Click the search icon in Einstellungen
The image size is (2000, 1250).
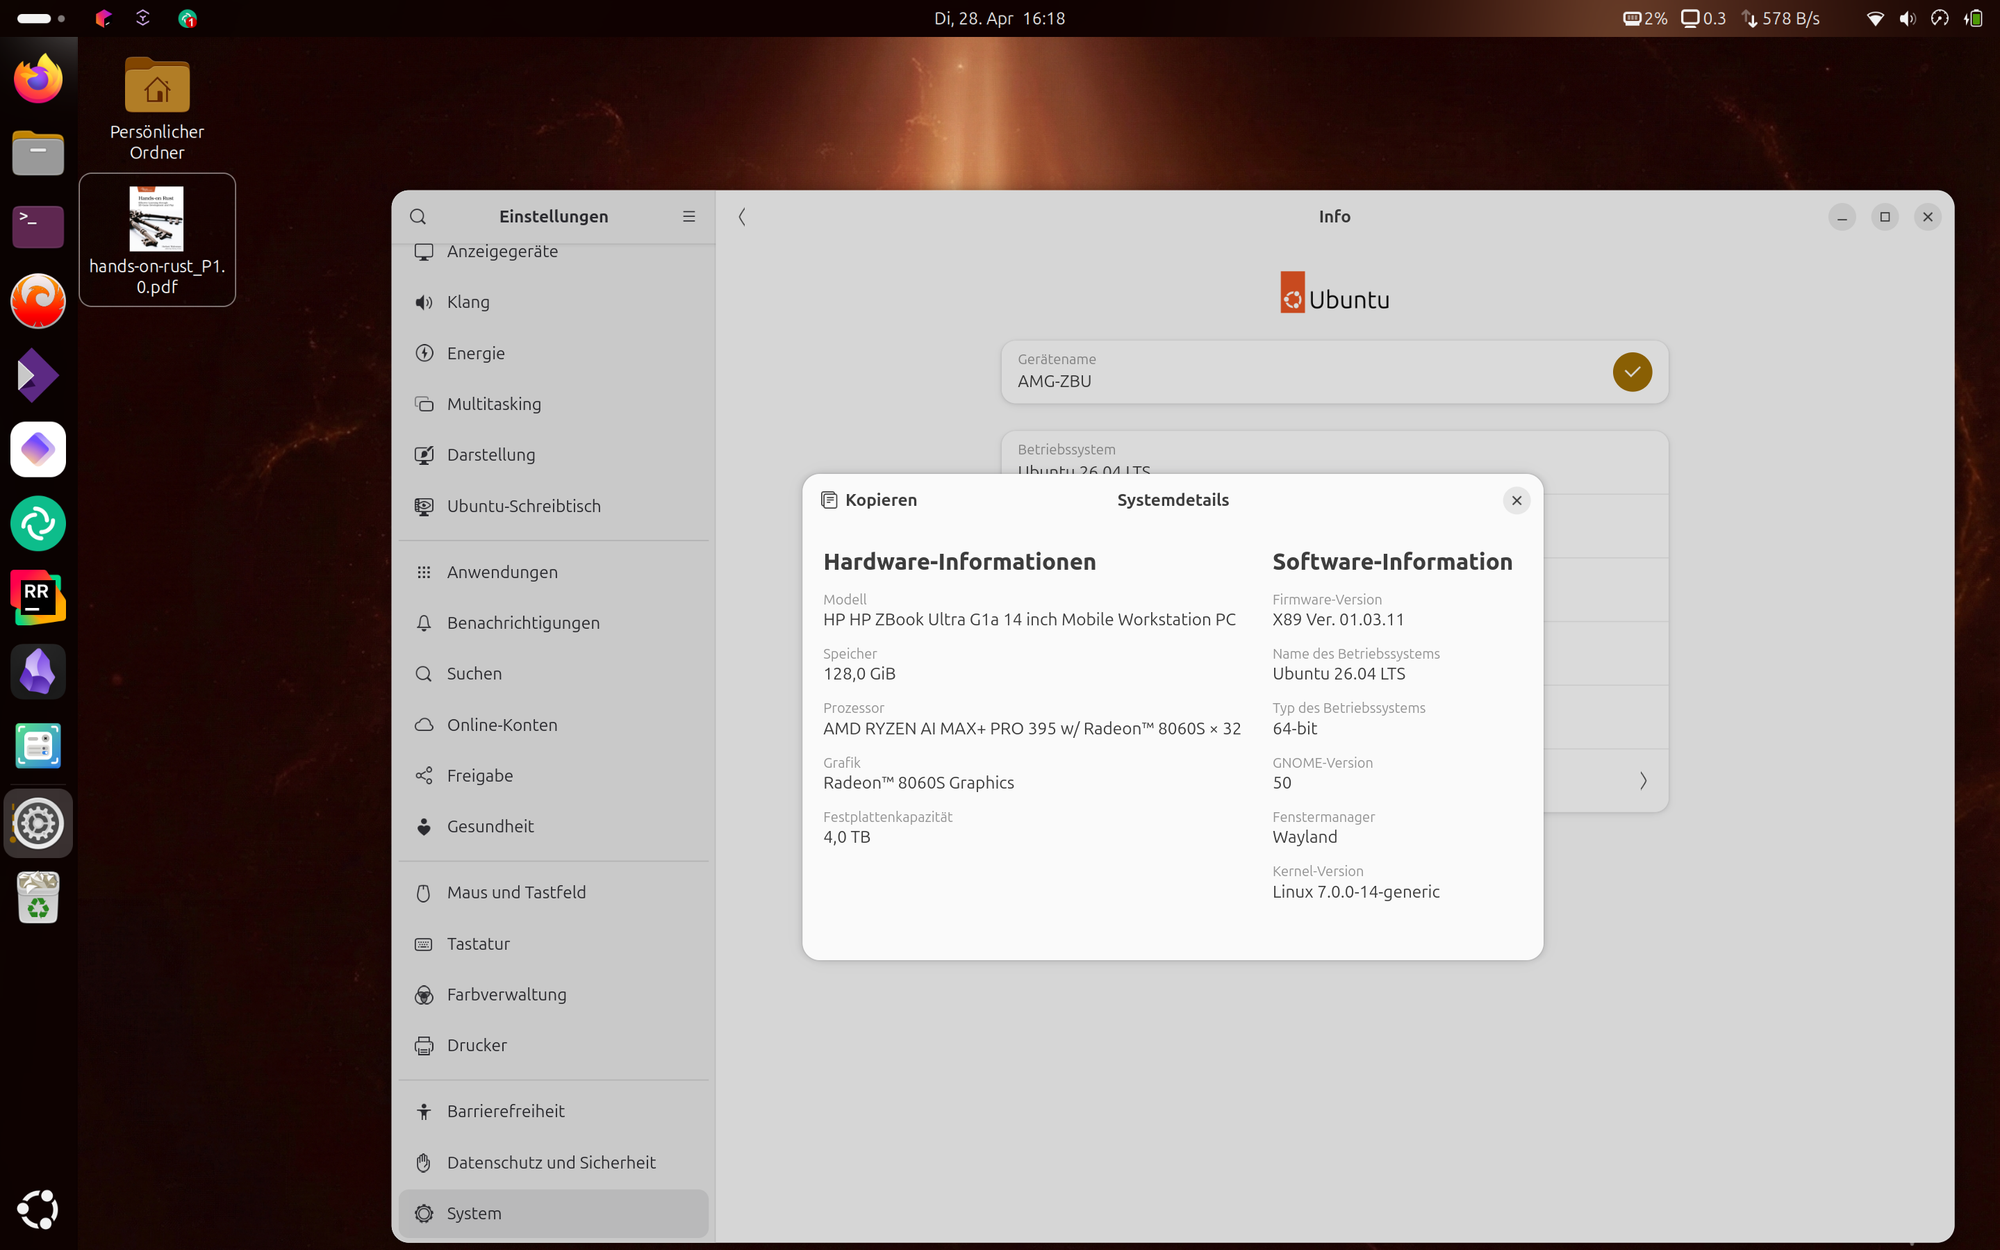(x=418, y=217)
